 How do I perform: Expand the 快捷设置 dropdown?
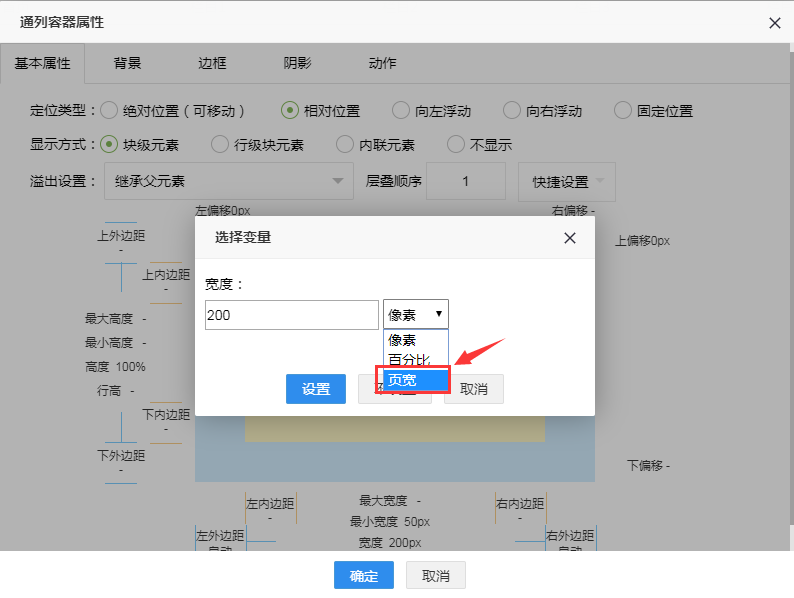[x=566, y=182]
